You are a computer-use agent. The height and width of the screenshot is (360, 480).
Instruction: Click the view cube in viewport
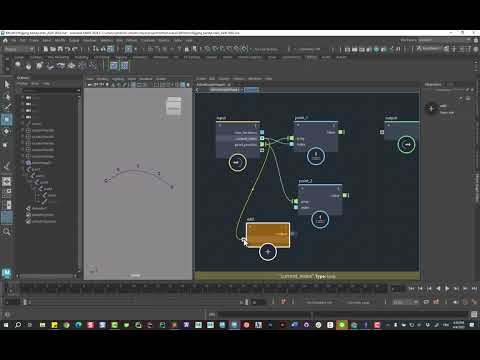pyautogui.click(x=174, y=106)
